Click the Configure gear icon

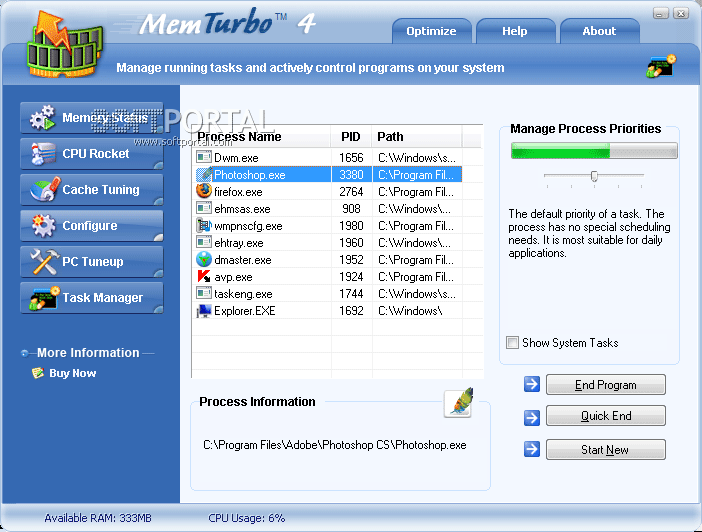point(43,225)
